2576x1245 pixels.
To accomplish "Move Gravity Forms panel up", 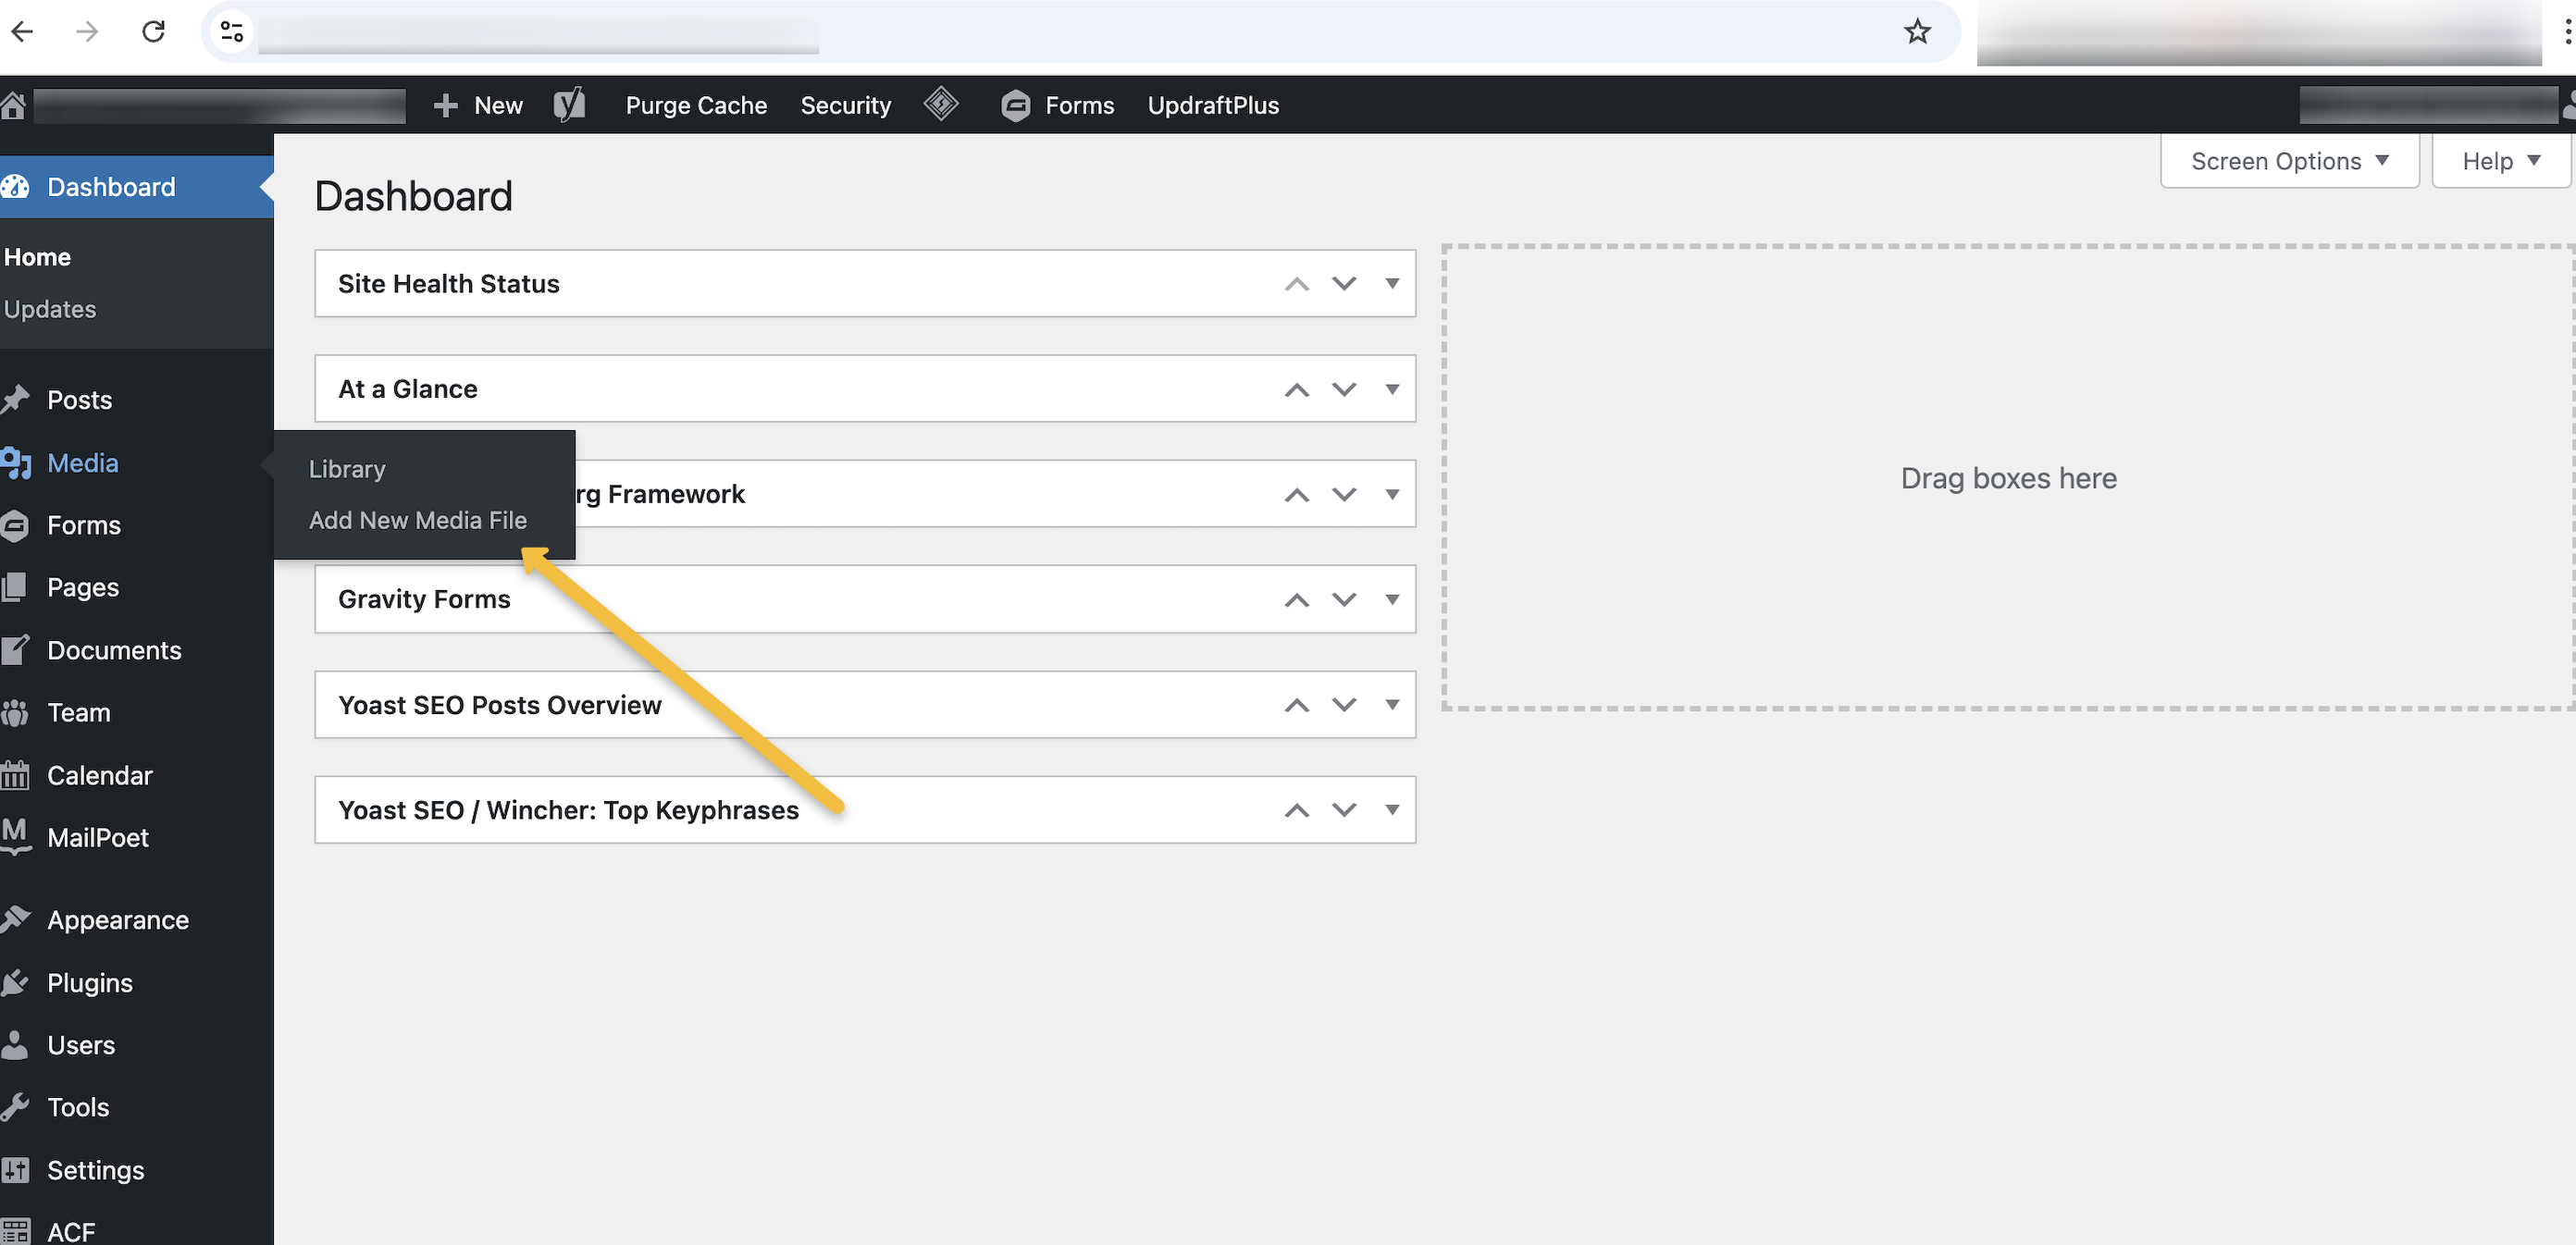I will tap(1297, 599).
